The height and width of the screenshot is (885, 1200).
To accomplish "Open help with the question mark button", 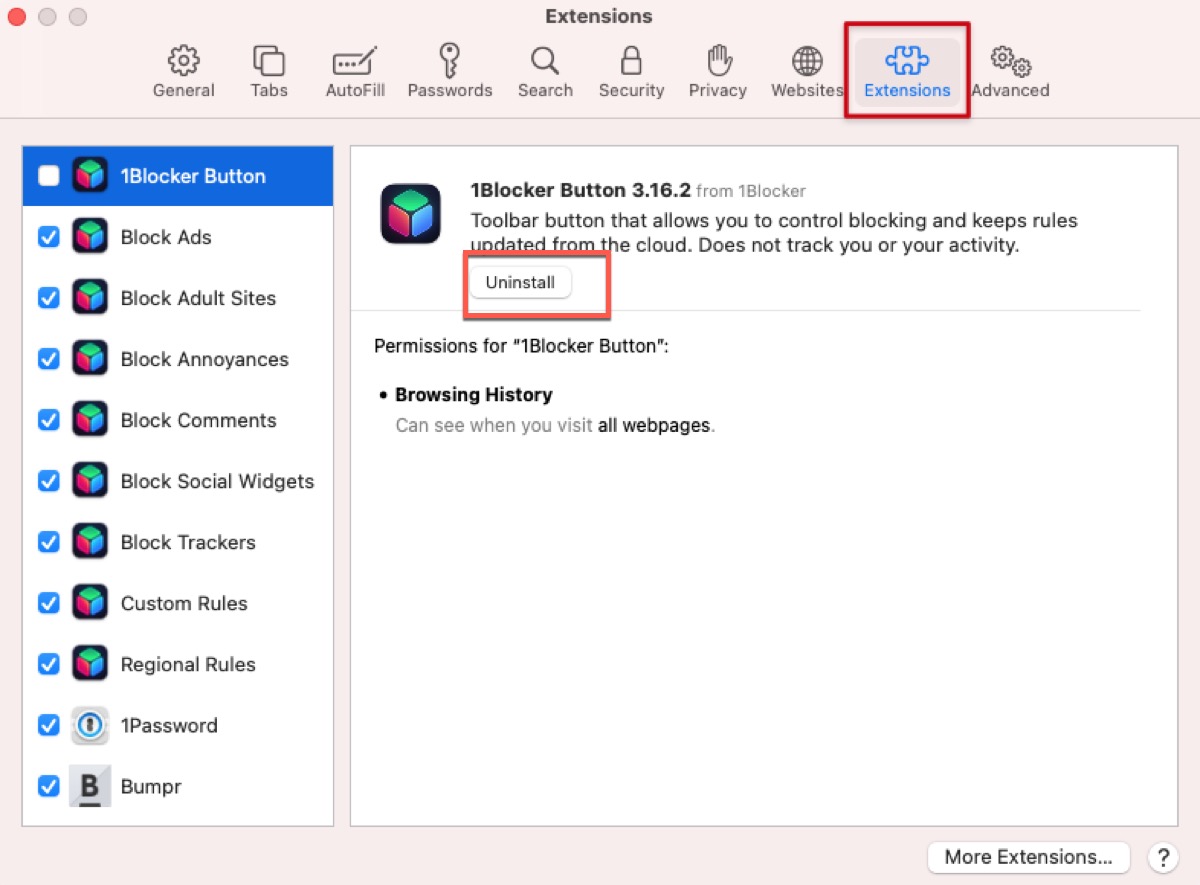I will click(1162, 857).
